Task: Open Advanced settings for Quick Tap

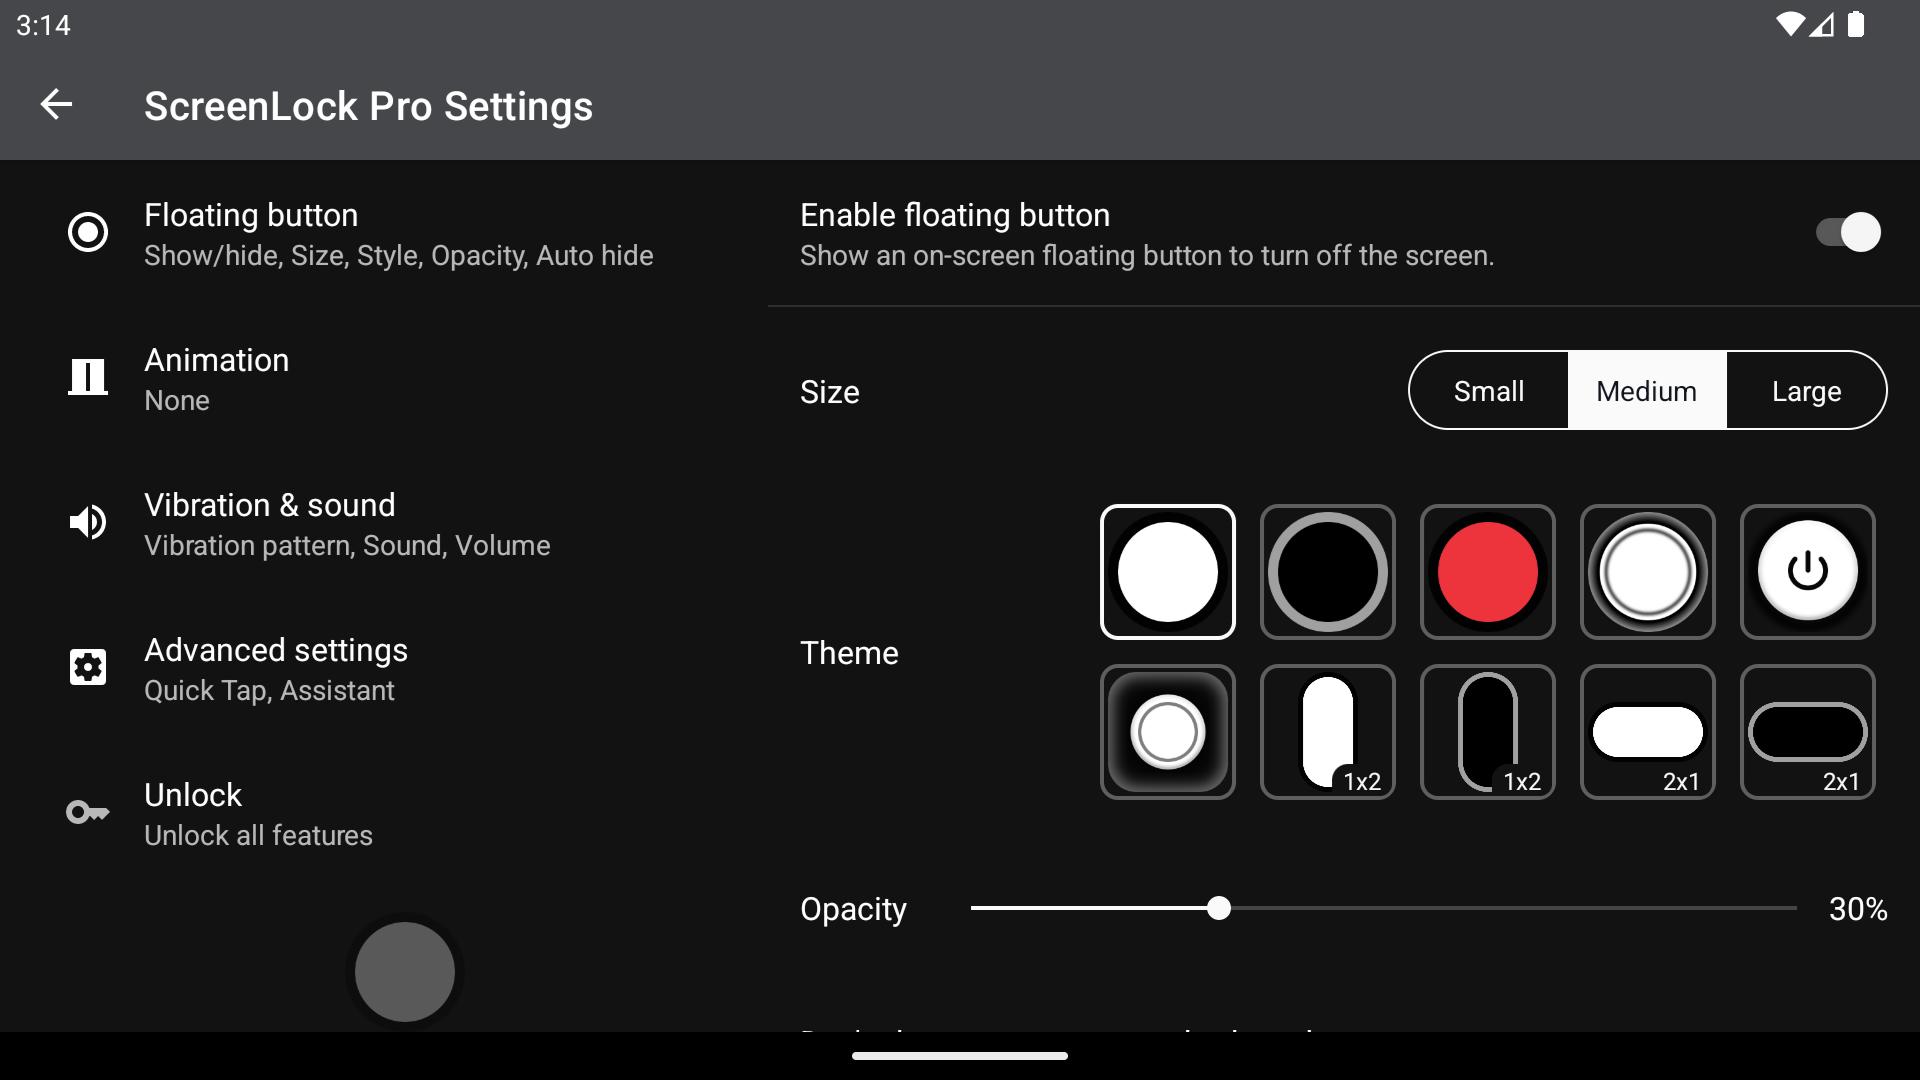Action: (x=384, y=668)
